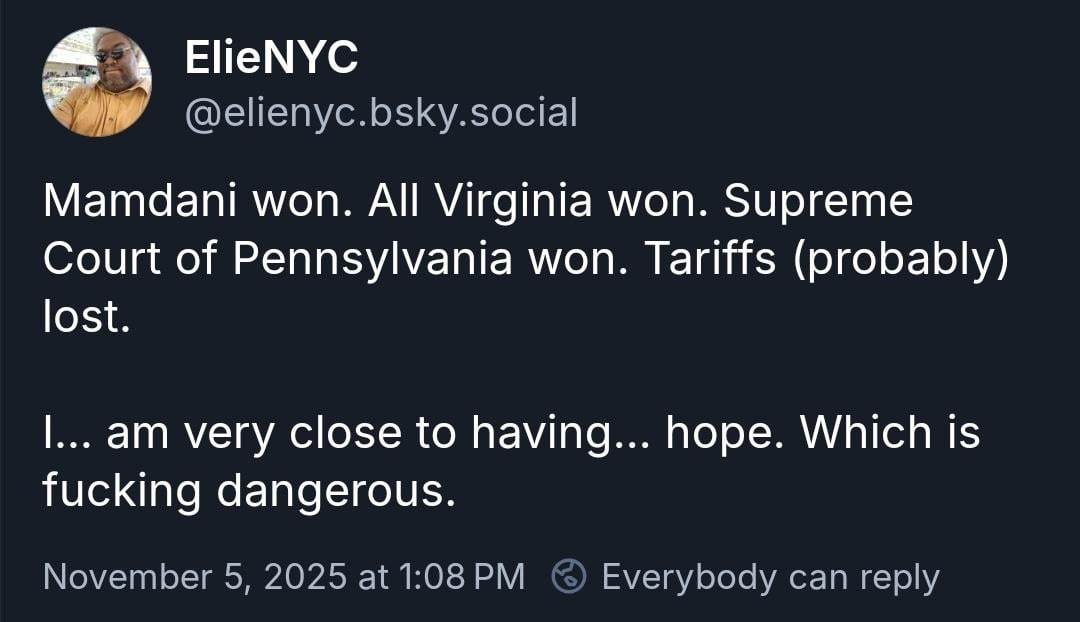The height and width of the screenshot is (622, 1080).
Task: Click the word "Tariffs" in the post
Action: [707, 260]
